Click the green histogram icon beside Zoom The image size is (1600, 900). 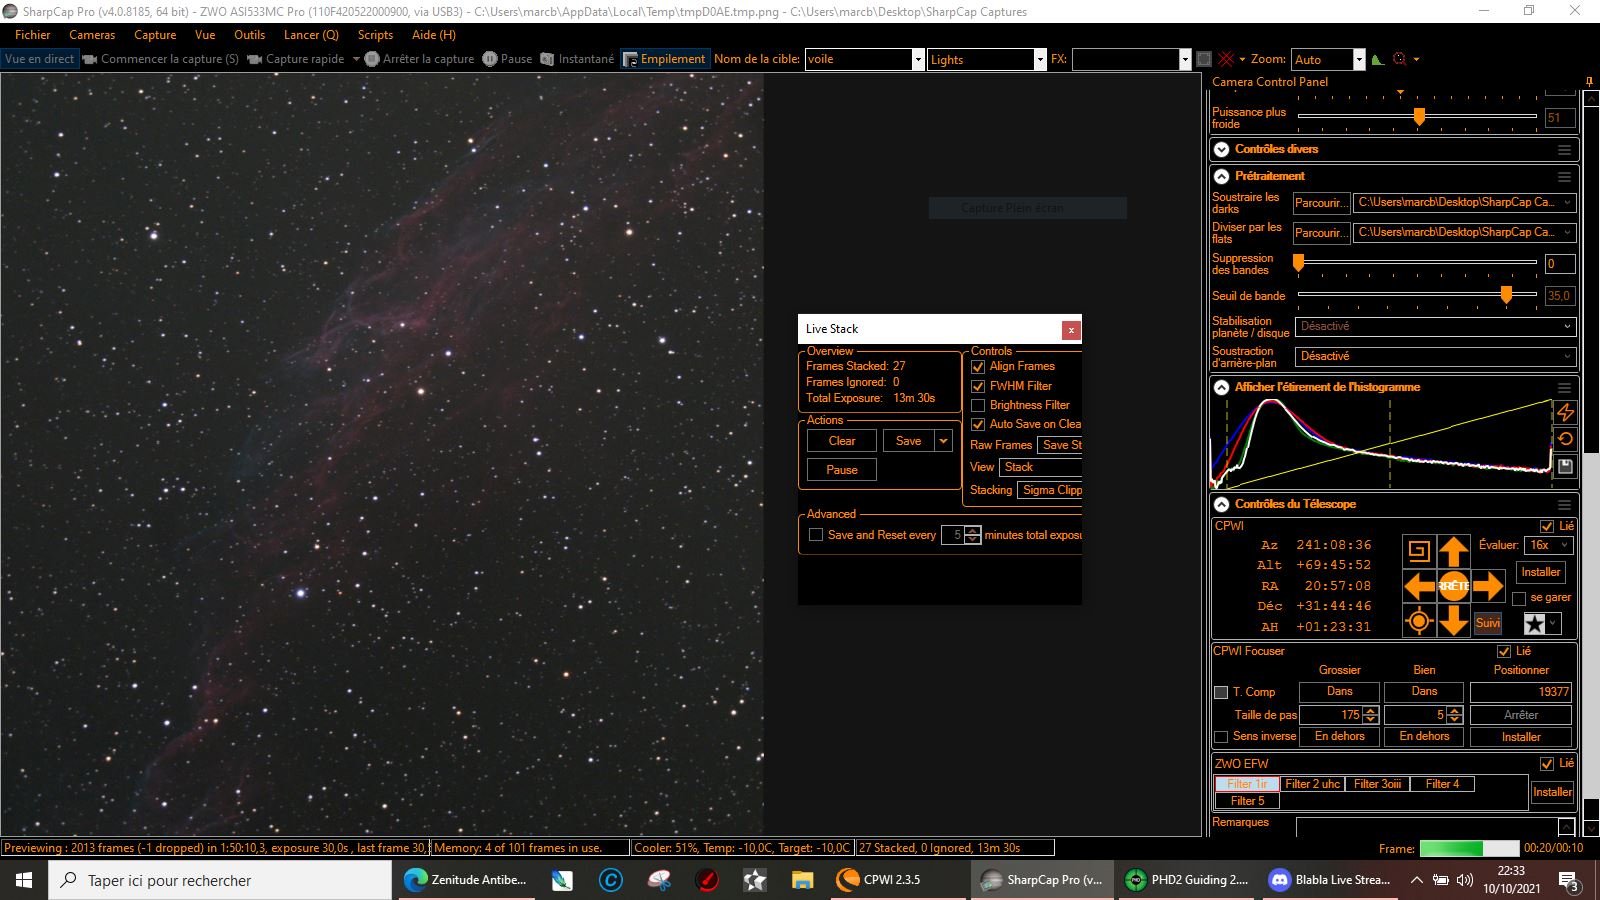1378,59
